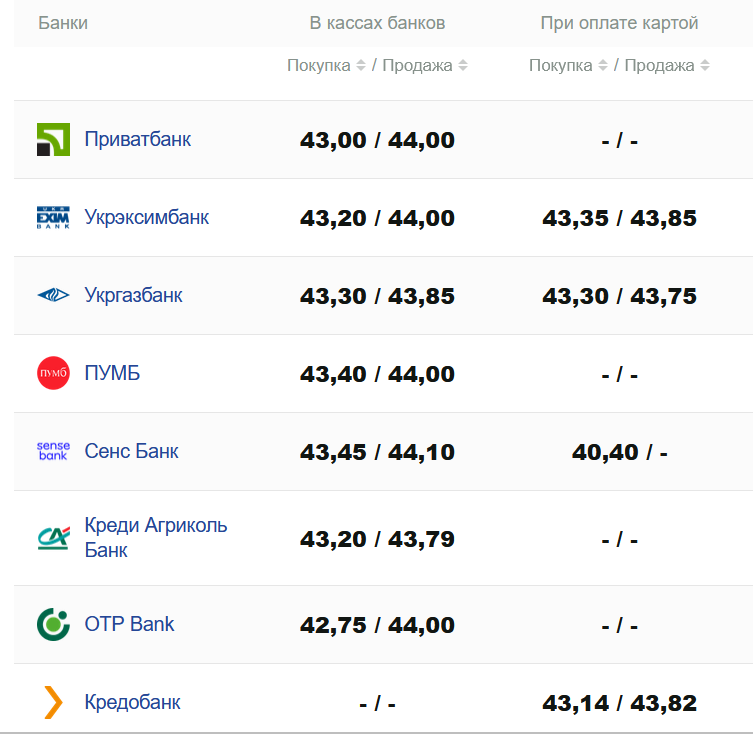
Task: Click the При оплате картой header
Action: [x=619, y=23]
